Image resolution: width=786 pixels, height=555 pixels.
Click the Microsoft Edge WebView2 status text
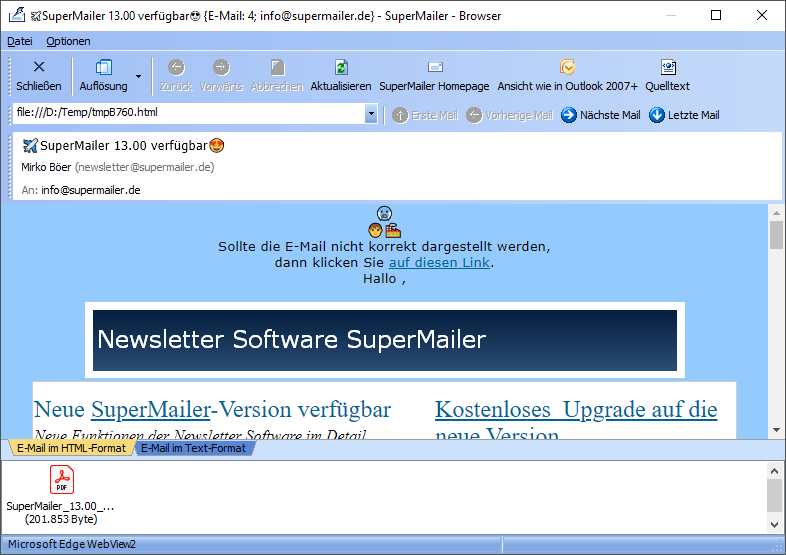[72, 544]
